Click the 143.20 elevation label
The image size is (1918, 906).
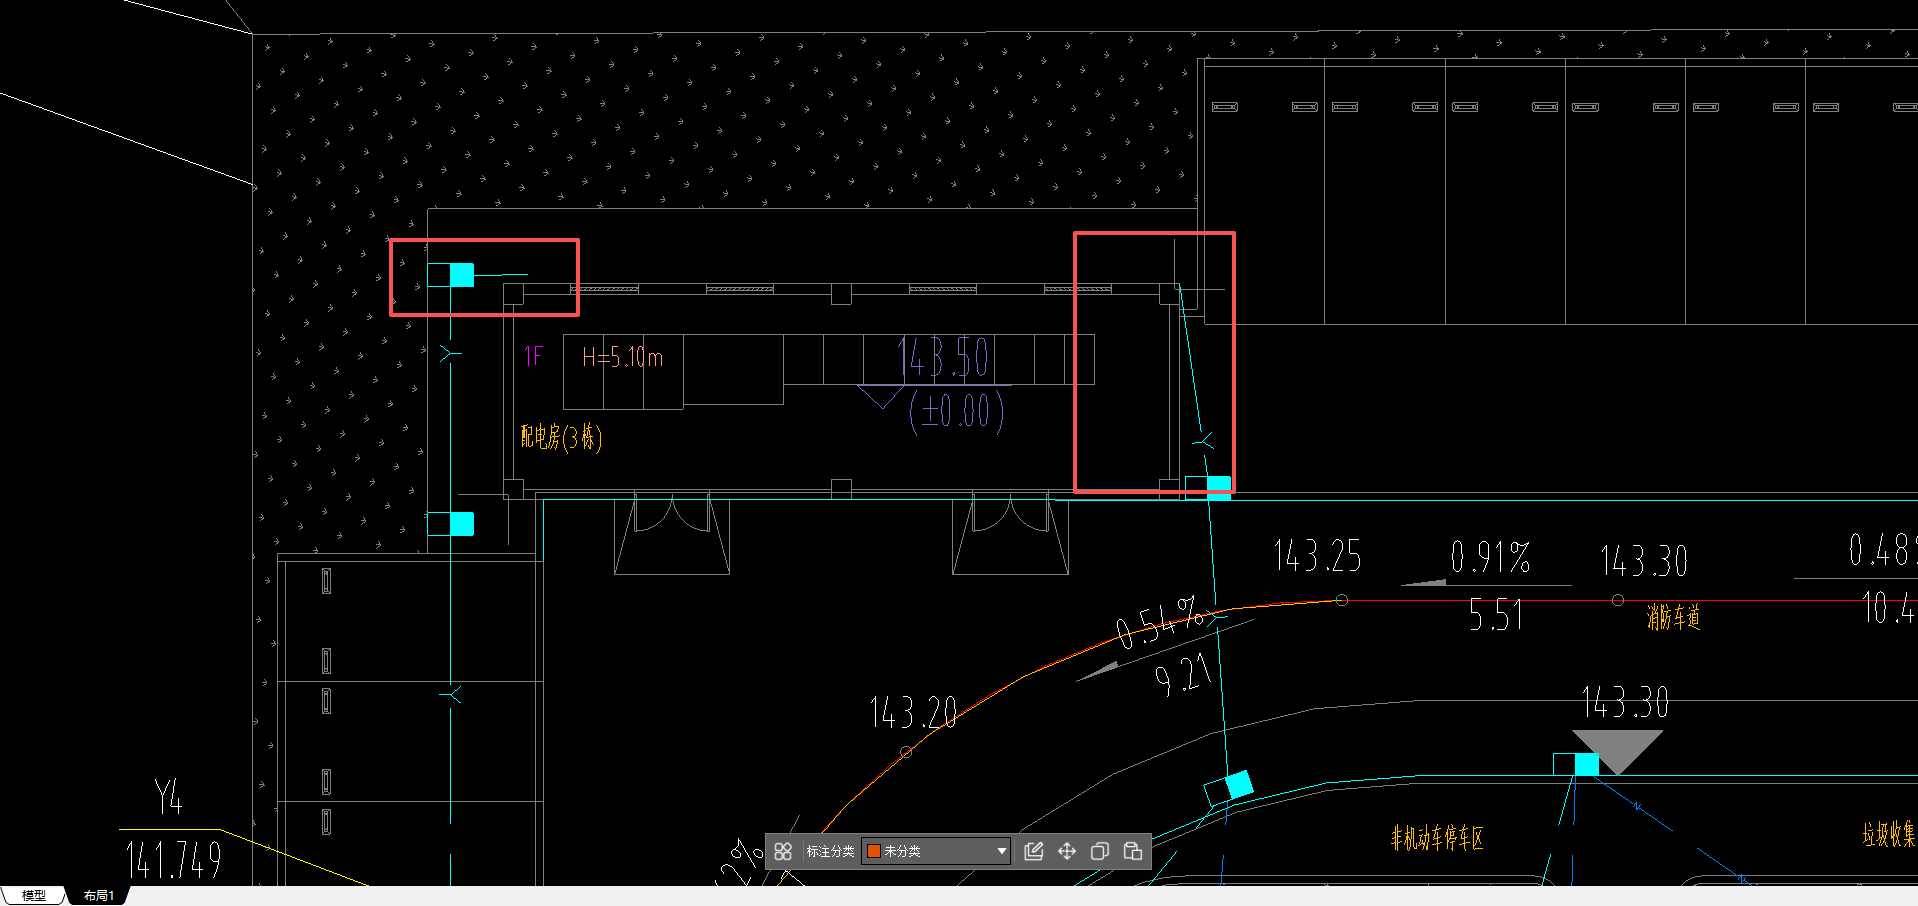(913, 712)
